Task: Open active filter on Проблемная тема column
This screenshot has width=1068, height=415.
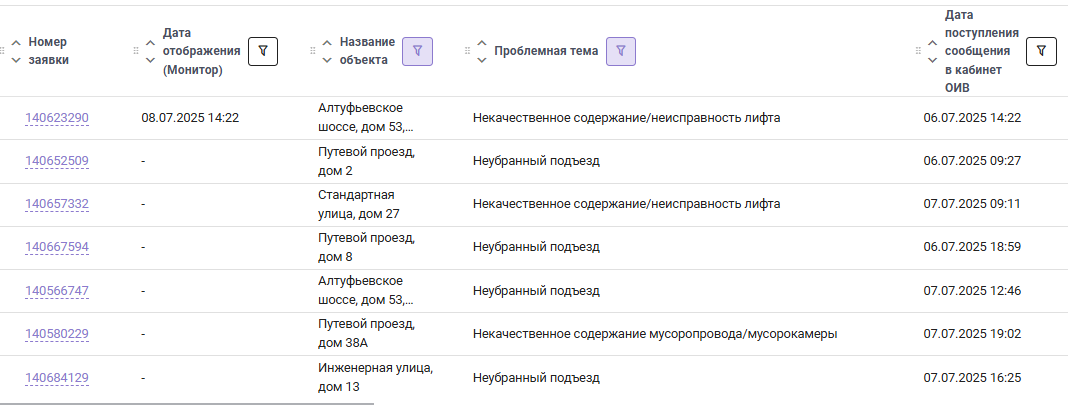Action: [x=621, y=51]
